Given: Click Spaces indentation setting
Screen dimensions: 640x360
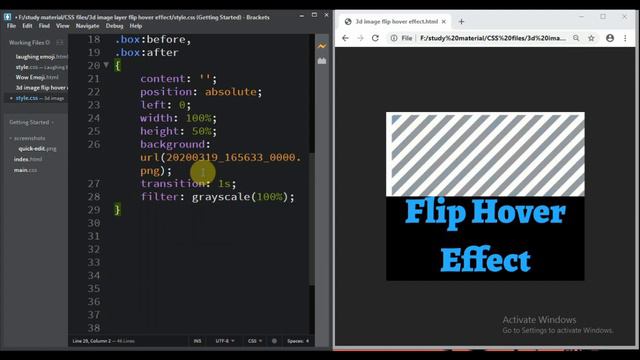Looking at the screenshot, I should point(298,341).
